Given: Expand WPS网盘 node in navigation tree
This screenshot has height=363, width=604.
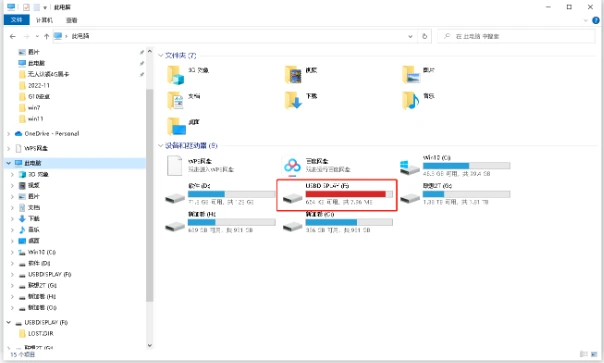Looking at the screenshot, I should tap(8, 148).
